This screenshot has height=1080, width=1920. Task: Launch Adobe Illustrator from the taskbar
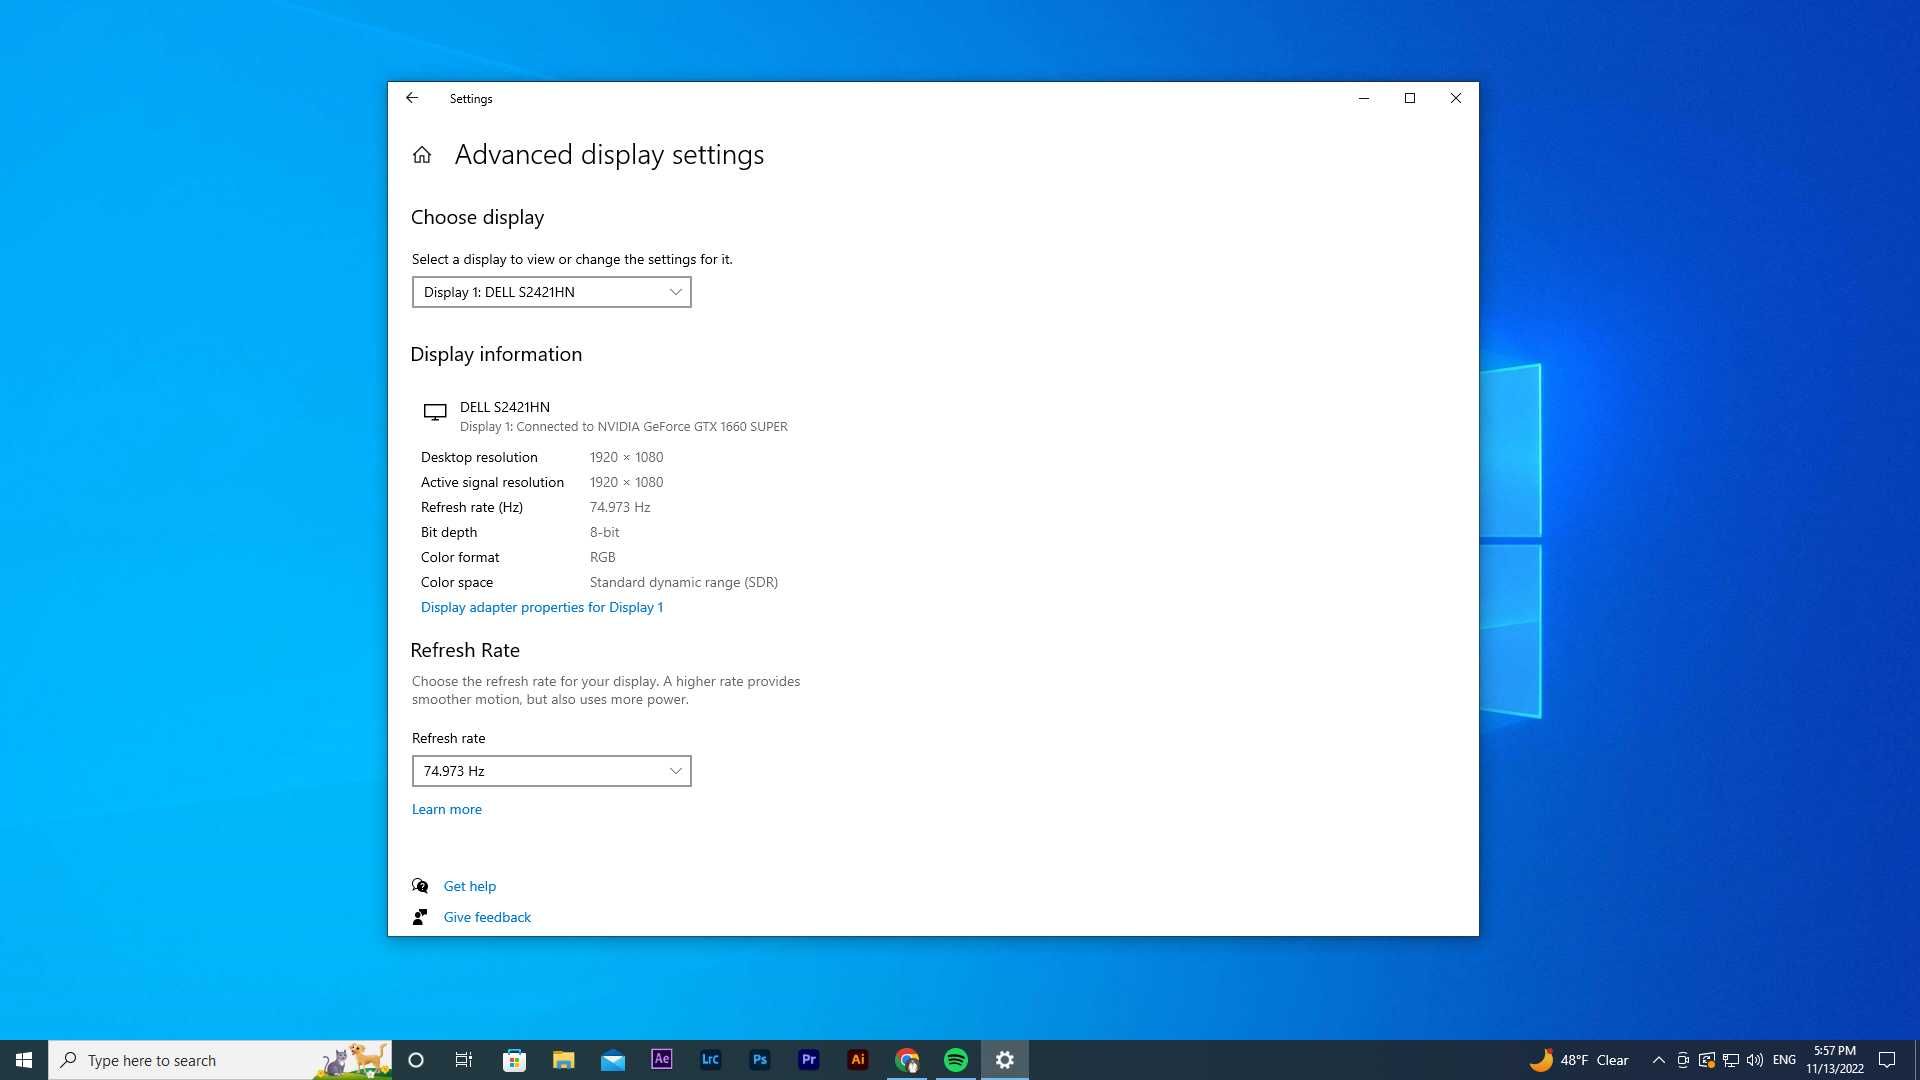tap(857, 1060)
